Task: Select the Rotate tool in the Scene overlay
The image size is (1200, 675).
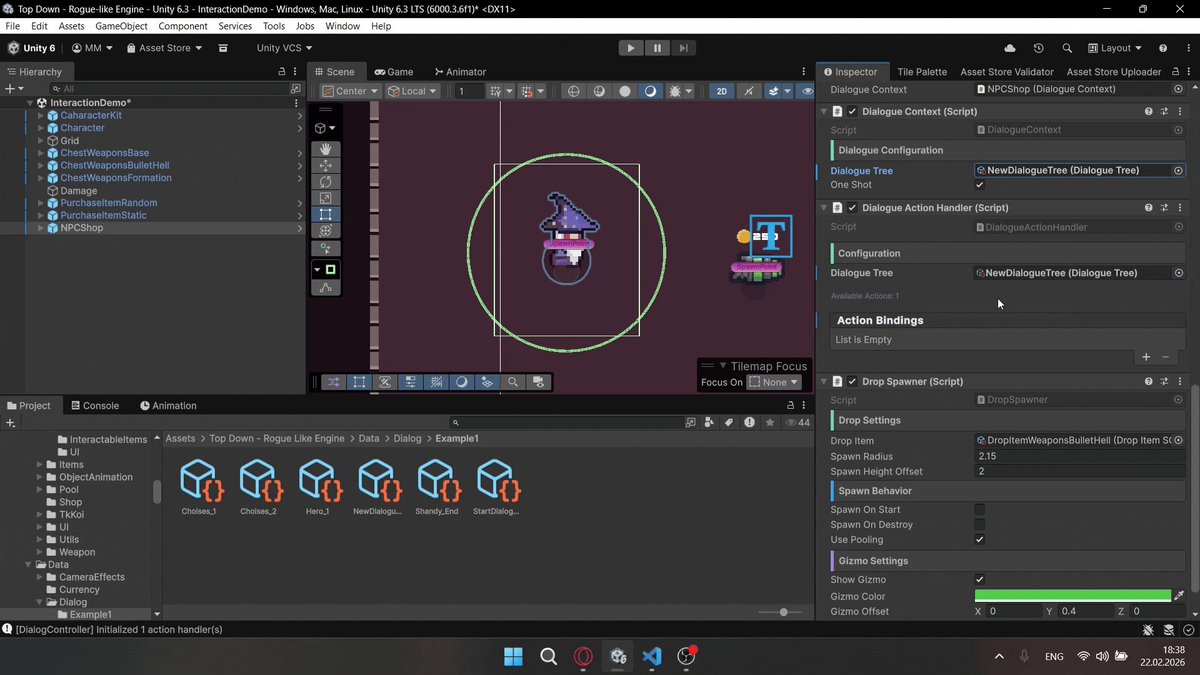Action: [326, 181]
